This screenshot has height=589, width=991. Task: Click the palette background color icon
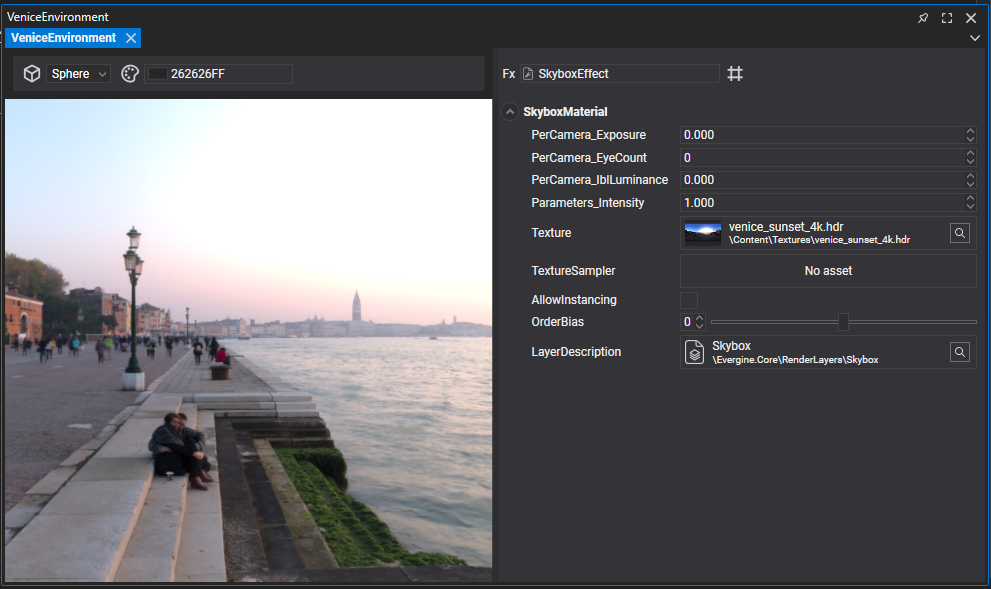point(129,74)
